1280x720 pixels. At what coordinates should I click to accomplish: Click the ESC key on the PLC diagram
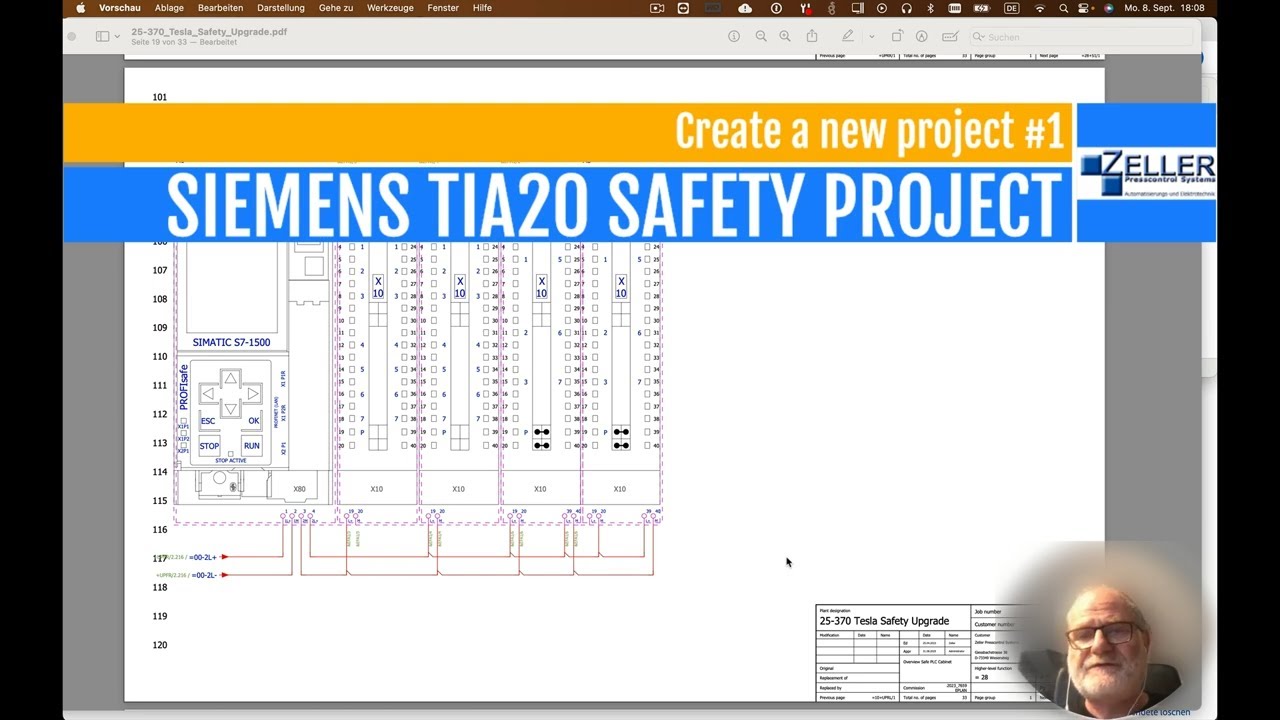[208, 421]
